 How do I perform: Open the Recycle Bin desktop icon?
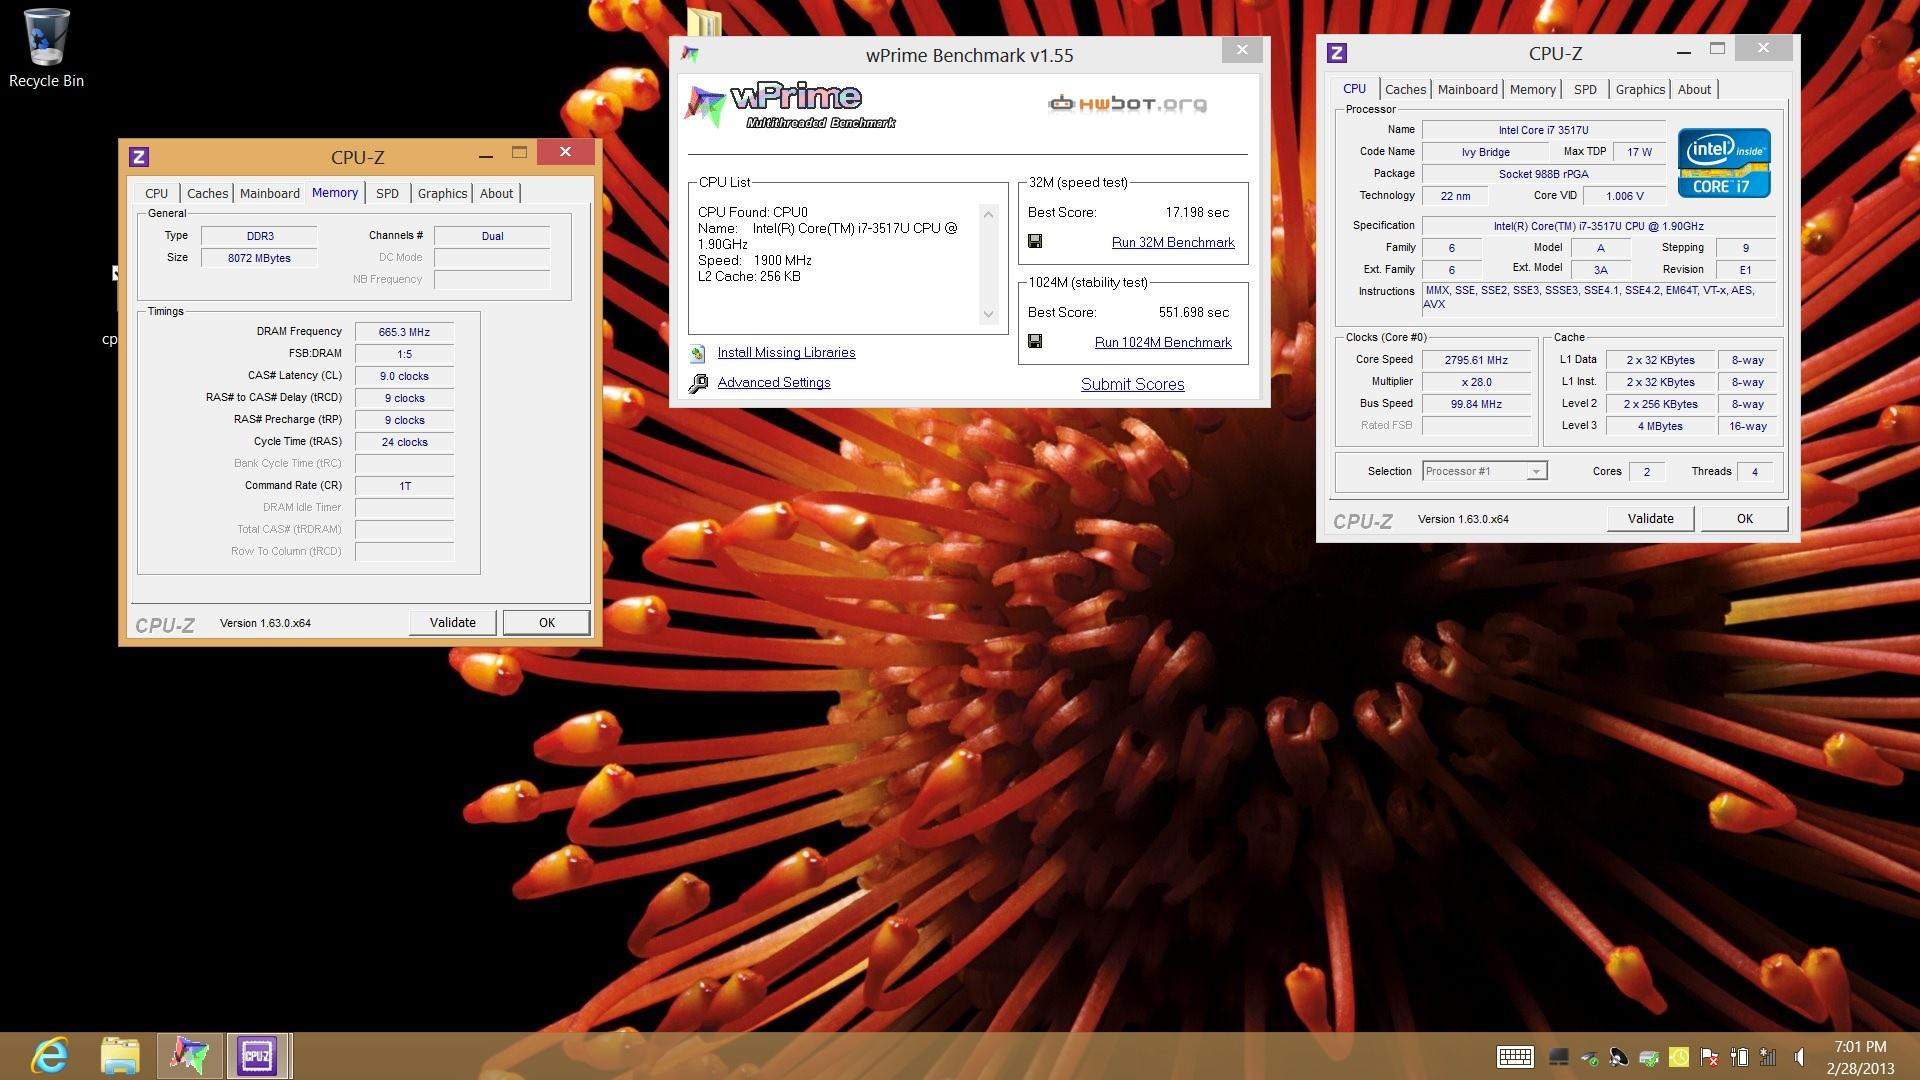pyautogui.click(x=46, y=48)
